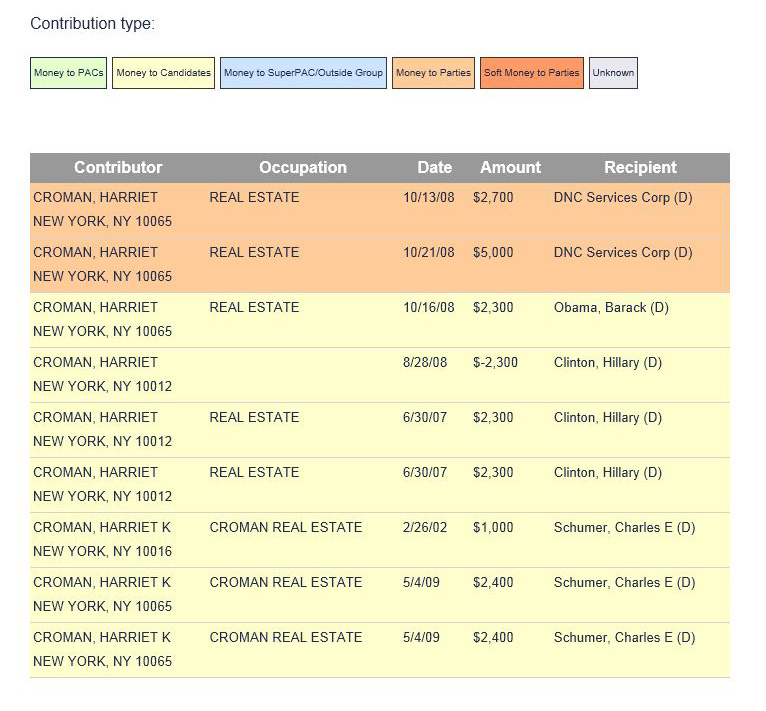This screenshot has width=766, height=711.
Task: Open Clinton, Hillary recipient in $-2,300 row
Action: 608,363
